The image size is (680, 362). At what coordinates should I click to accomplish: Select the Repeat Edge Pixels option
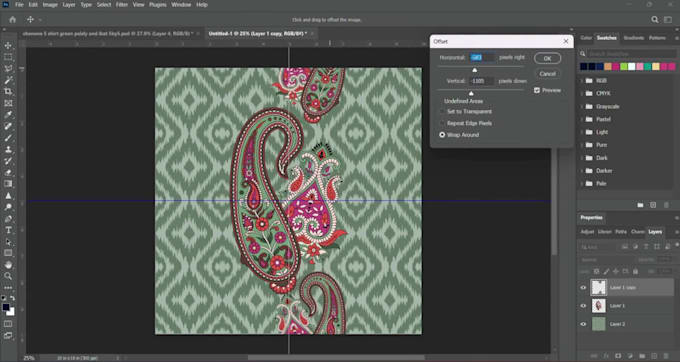pos(442,123)
